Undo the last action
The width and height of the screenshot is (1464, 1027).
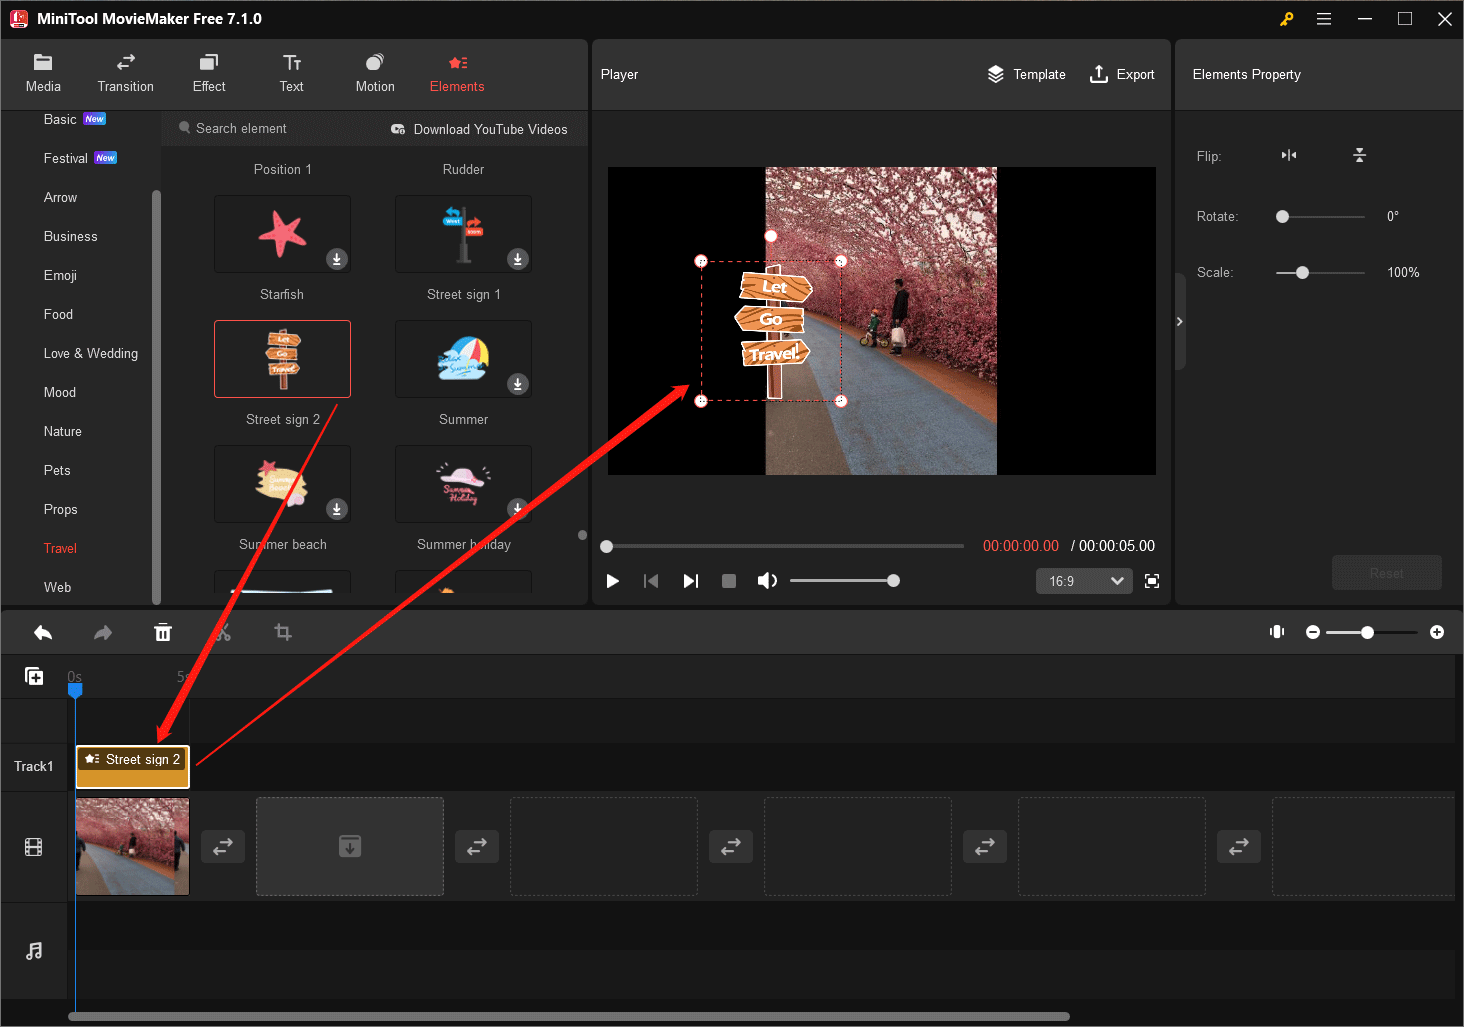point(43,632)
